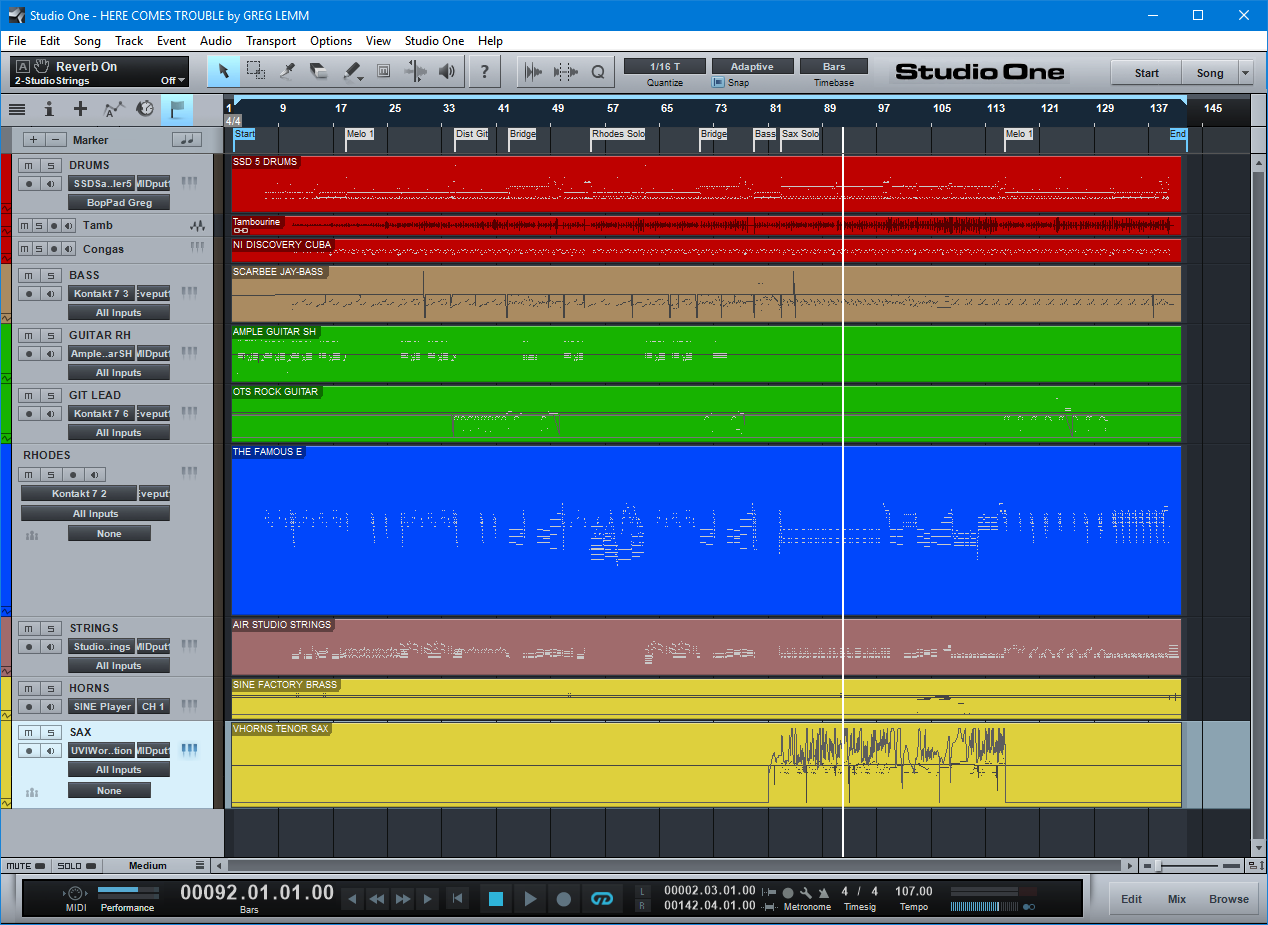Image resolution: width=1268 pixels, height=925 pixels.
Task: Open the File menu
Action: tap(17, 41)
